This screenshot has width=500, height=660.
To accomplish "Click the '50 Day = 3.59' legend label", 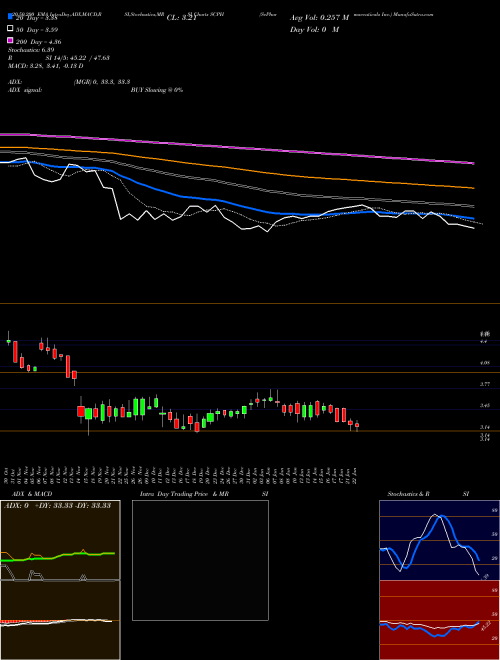I will click(37, 29).
